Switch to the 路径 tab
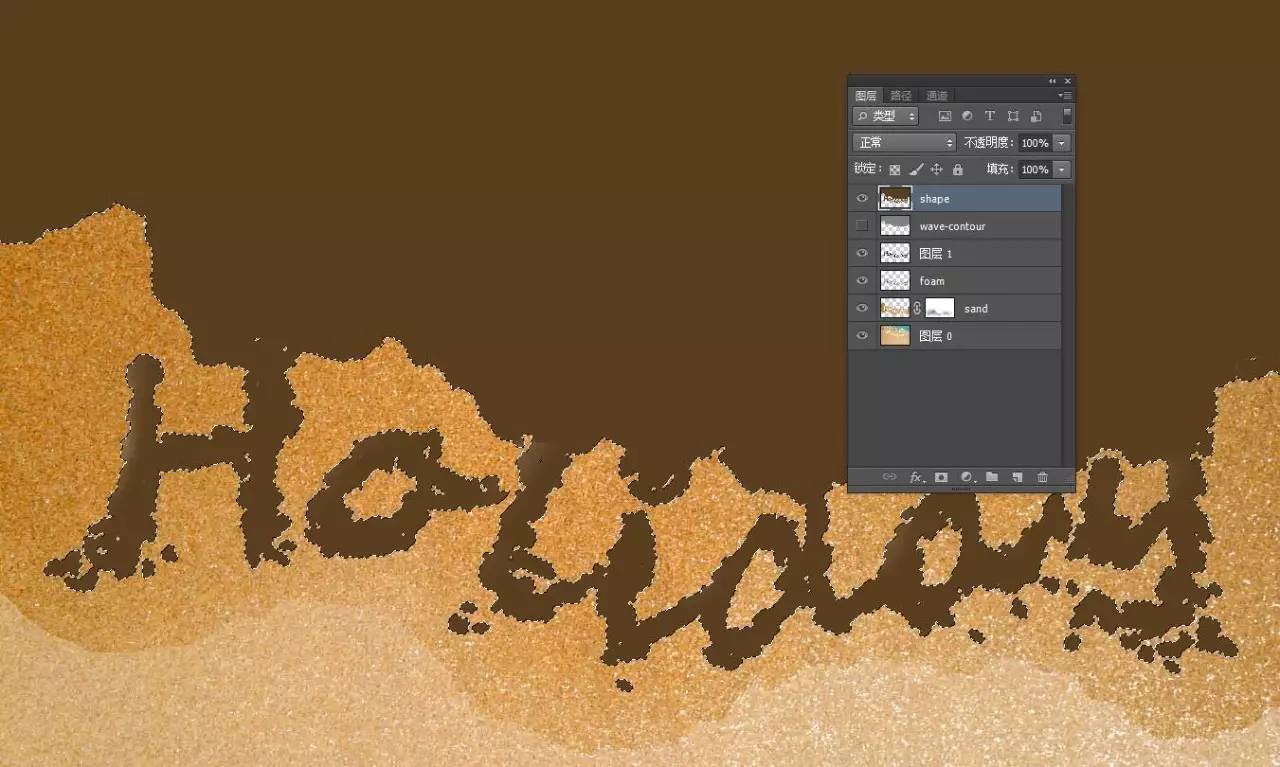 point(901,96)
